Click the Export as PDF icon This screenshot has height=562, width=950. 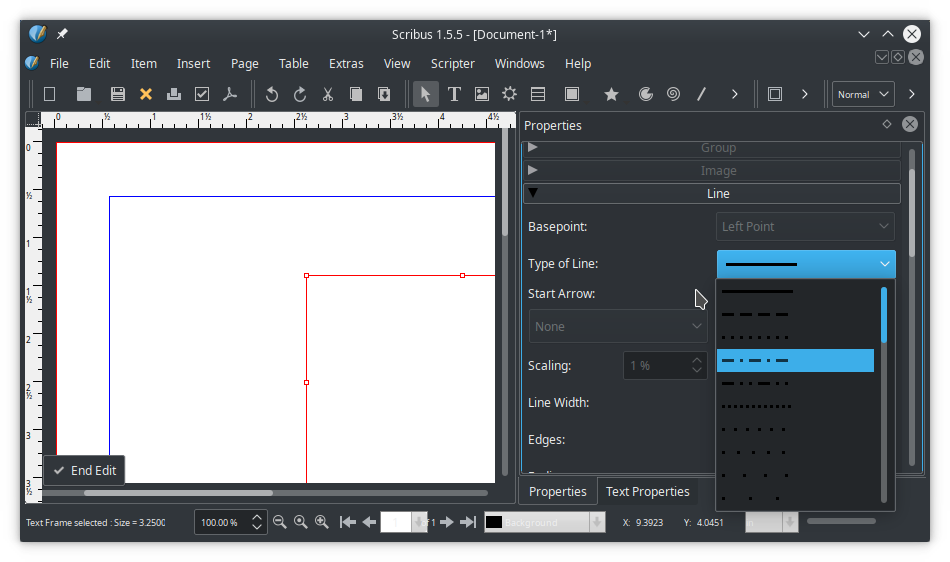(x=230, y=94)
